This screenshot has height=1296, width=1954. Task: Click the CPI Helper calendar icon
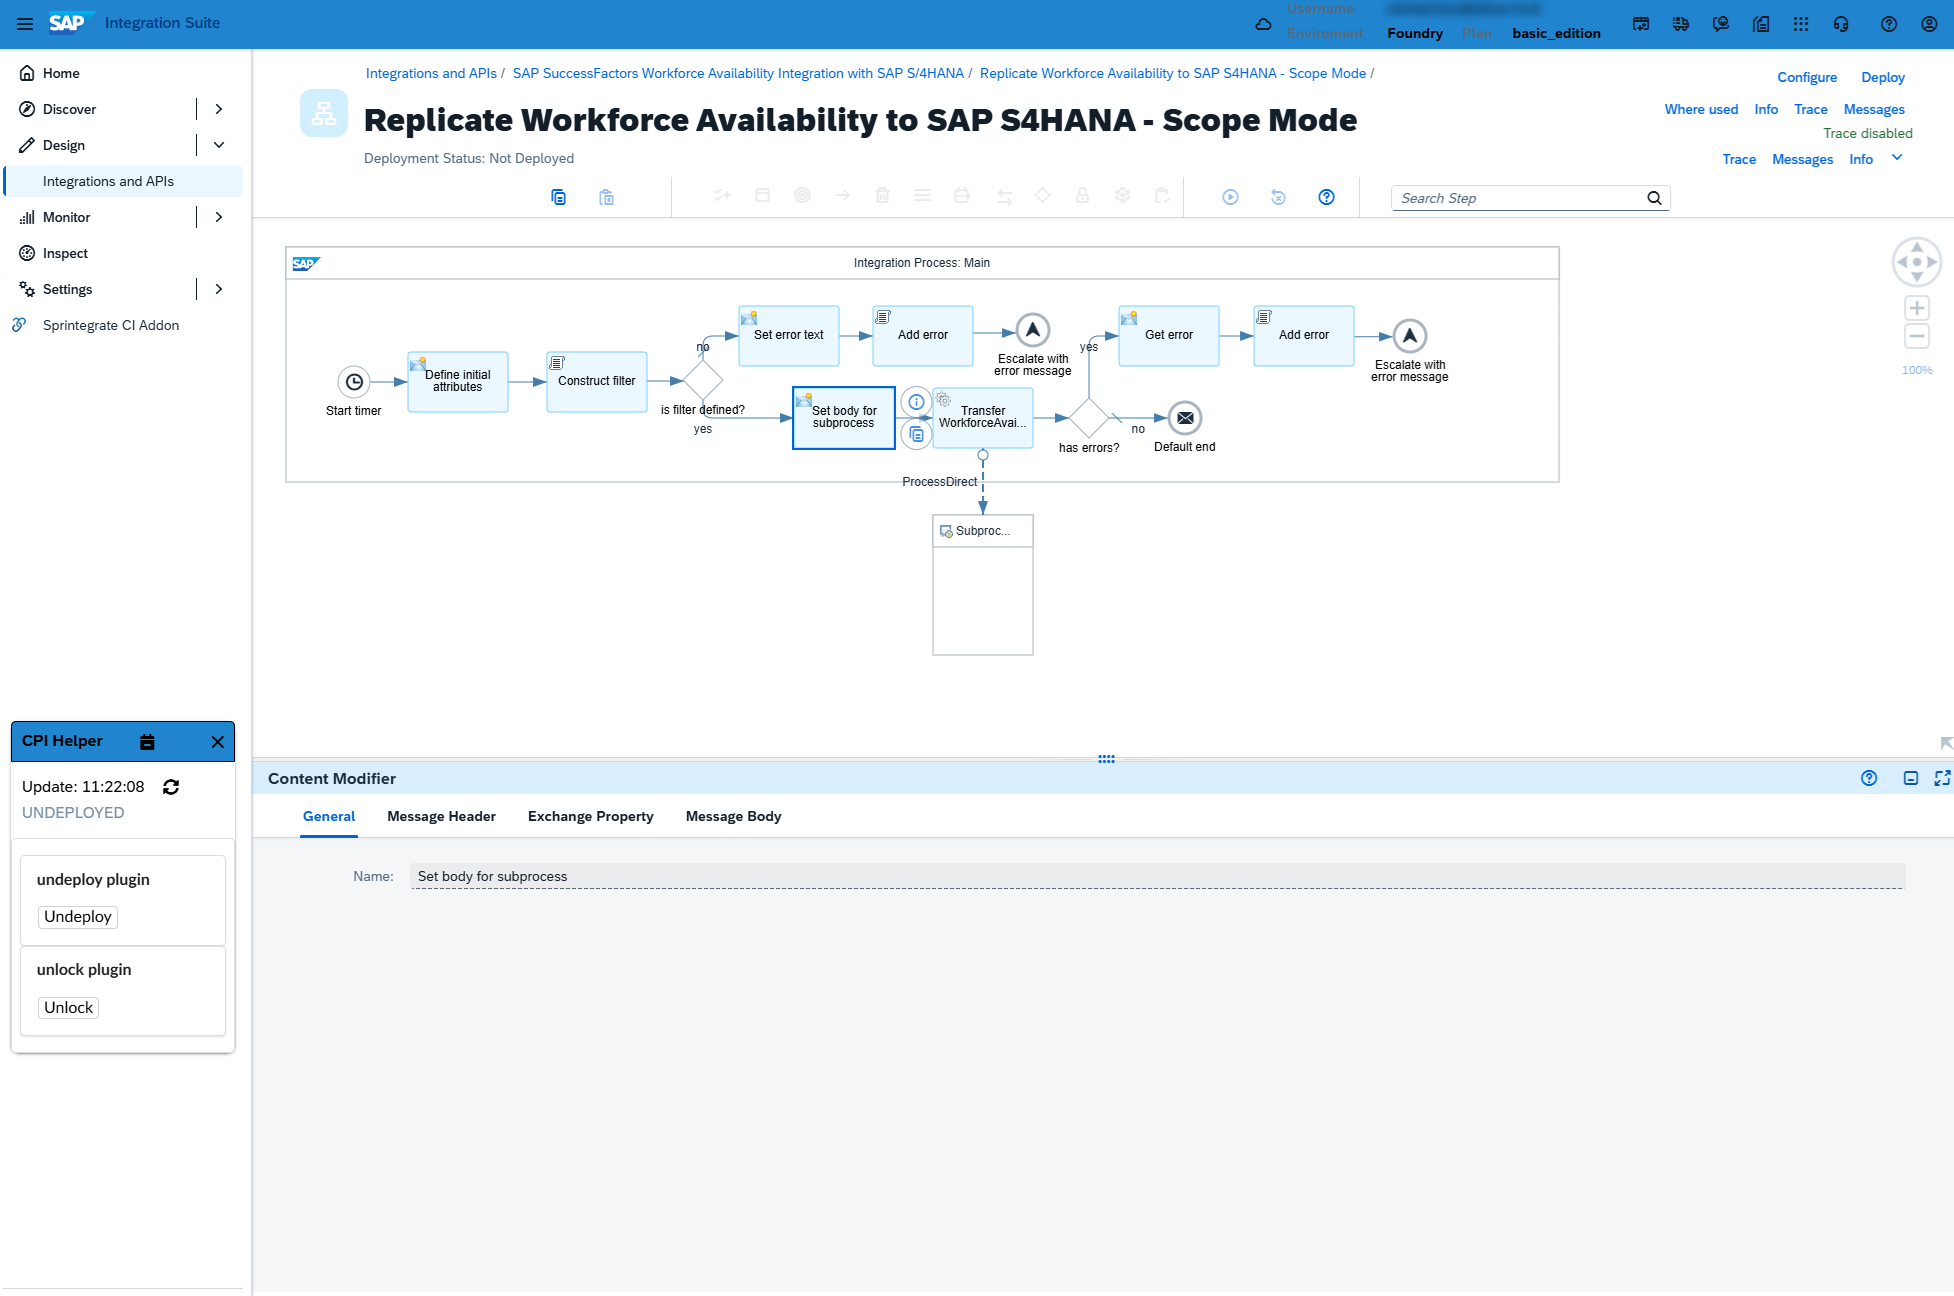[147, 742]
